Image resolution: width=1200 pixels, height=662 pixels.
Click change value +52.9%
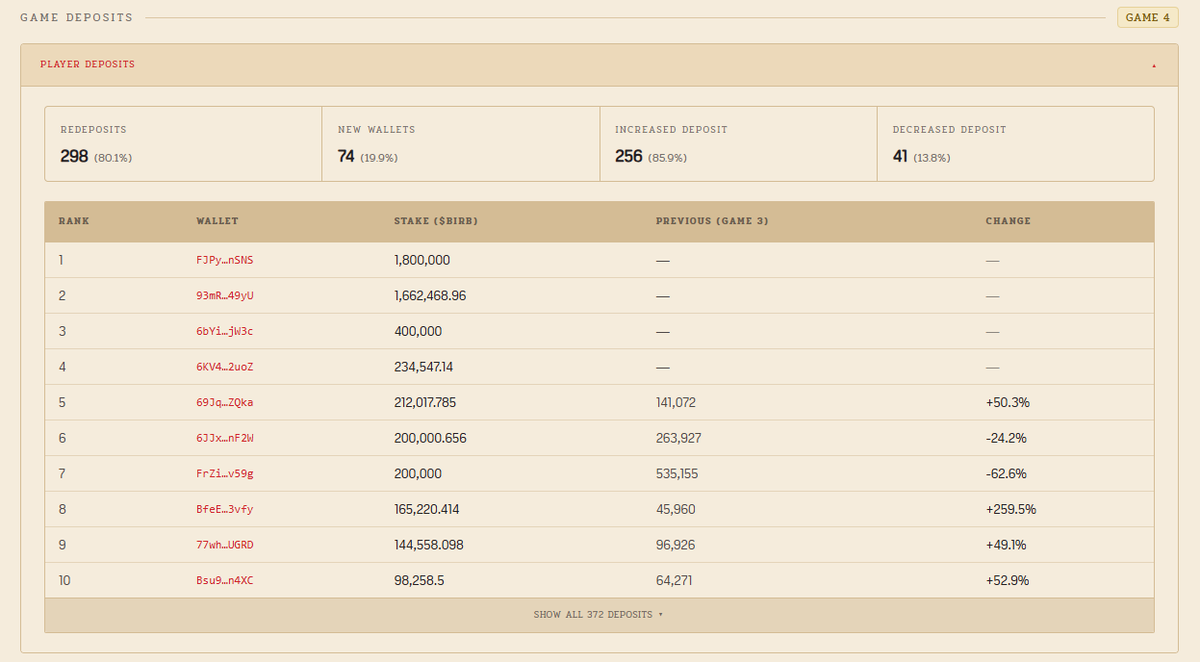click(x=1007, y=580)
